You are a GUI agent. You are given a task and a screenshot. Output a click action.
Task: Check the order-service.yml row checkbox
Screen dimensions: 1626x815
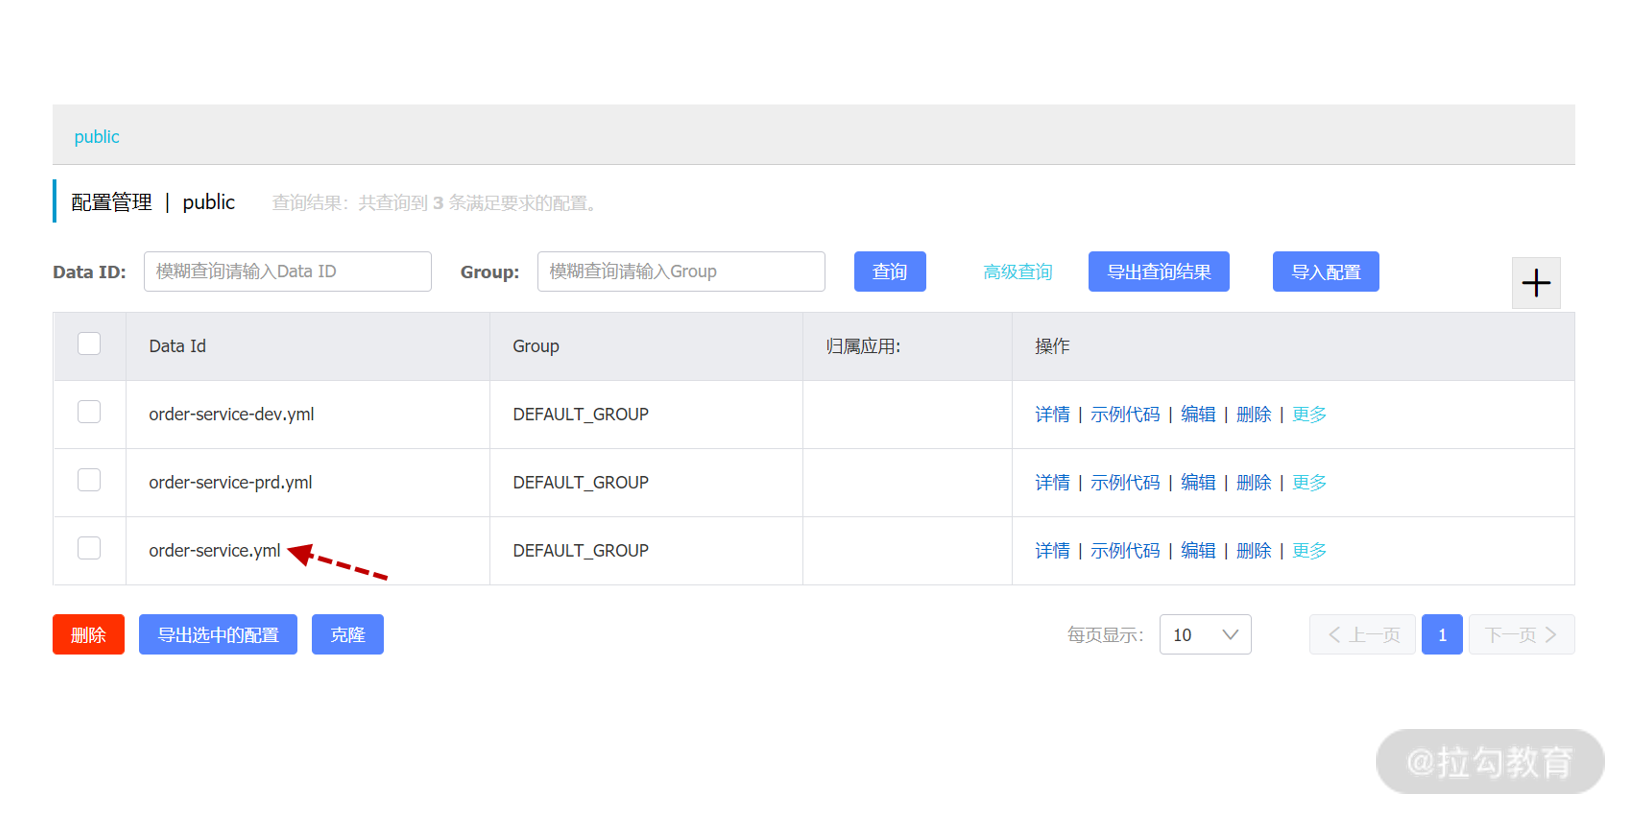point(89,548)
